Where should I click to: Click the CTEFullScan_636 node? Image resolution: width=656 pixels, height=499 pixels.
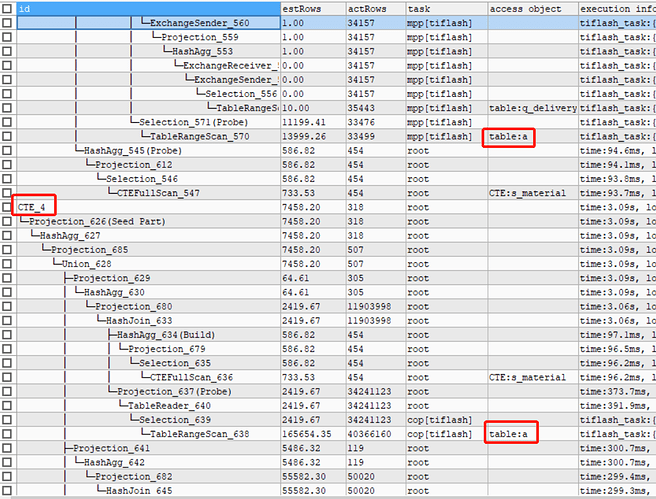coord(191,377)
